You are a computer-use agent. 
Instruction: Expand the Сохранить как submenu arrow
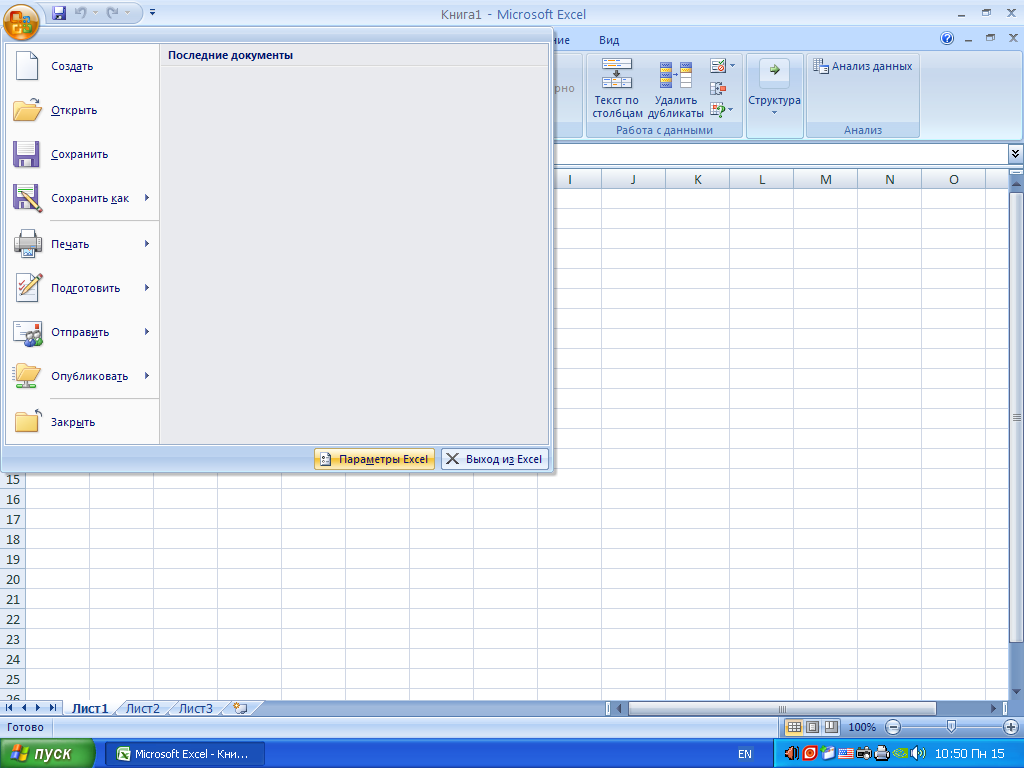[x=147, y=198]
